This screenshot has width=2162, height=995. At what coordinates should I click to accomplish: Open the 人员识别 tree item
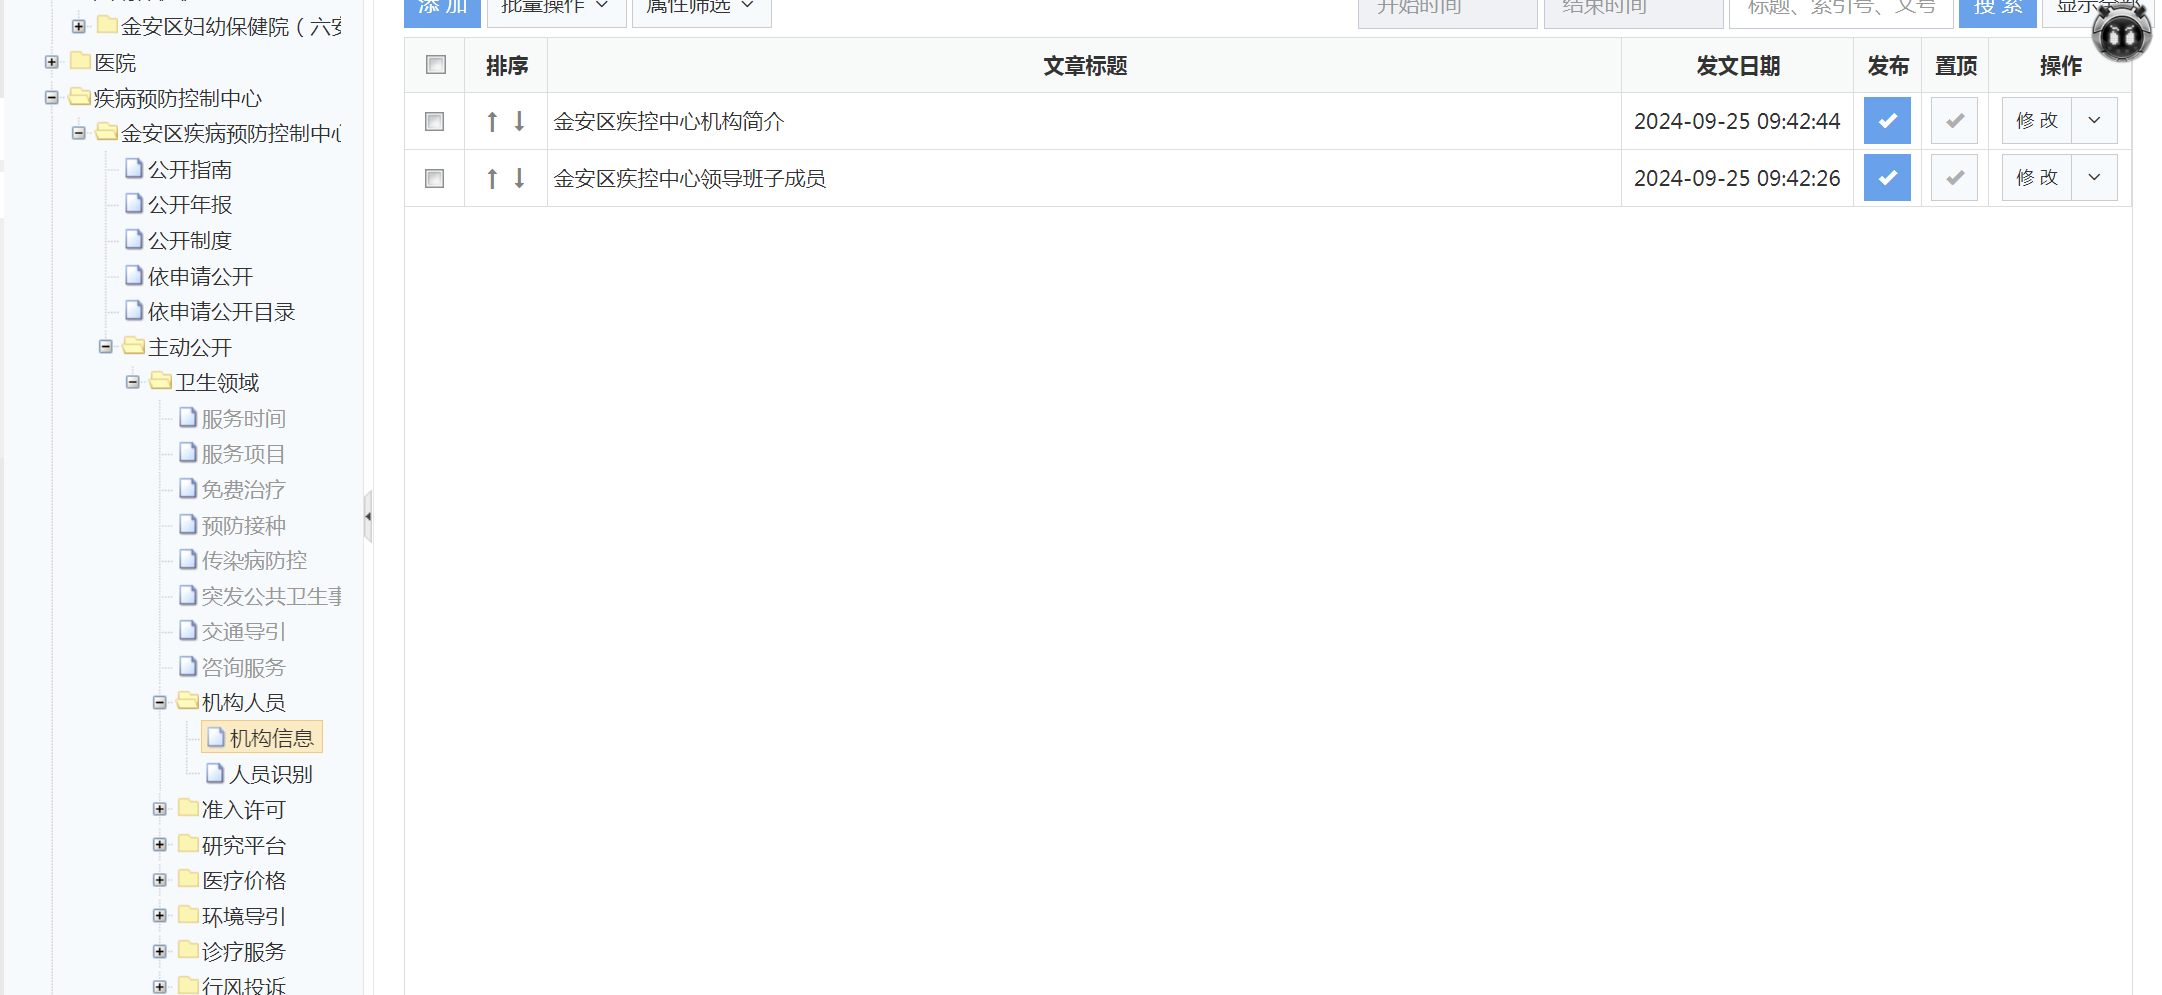coord(270,774)
